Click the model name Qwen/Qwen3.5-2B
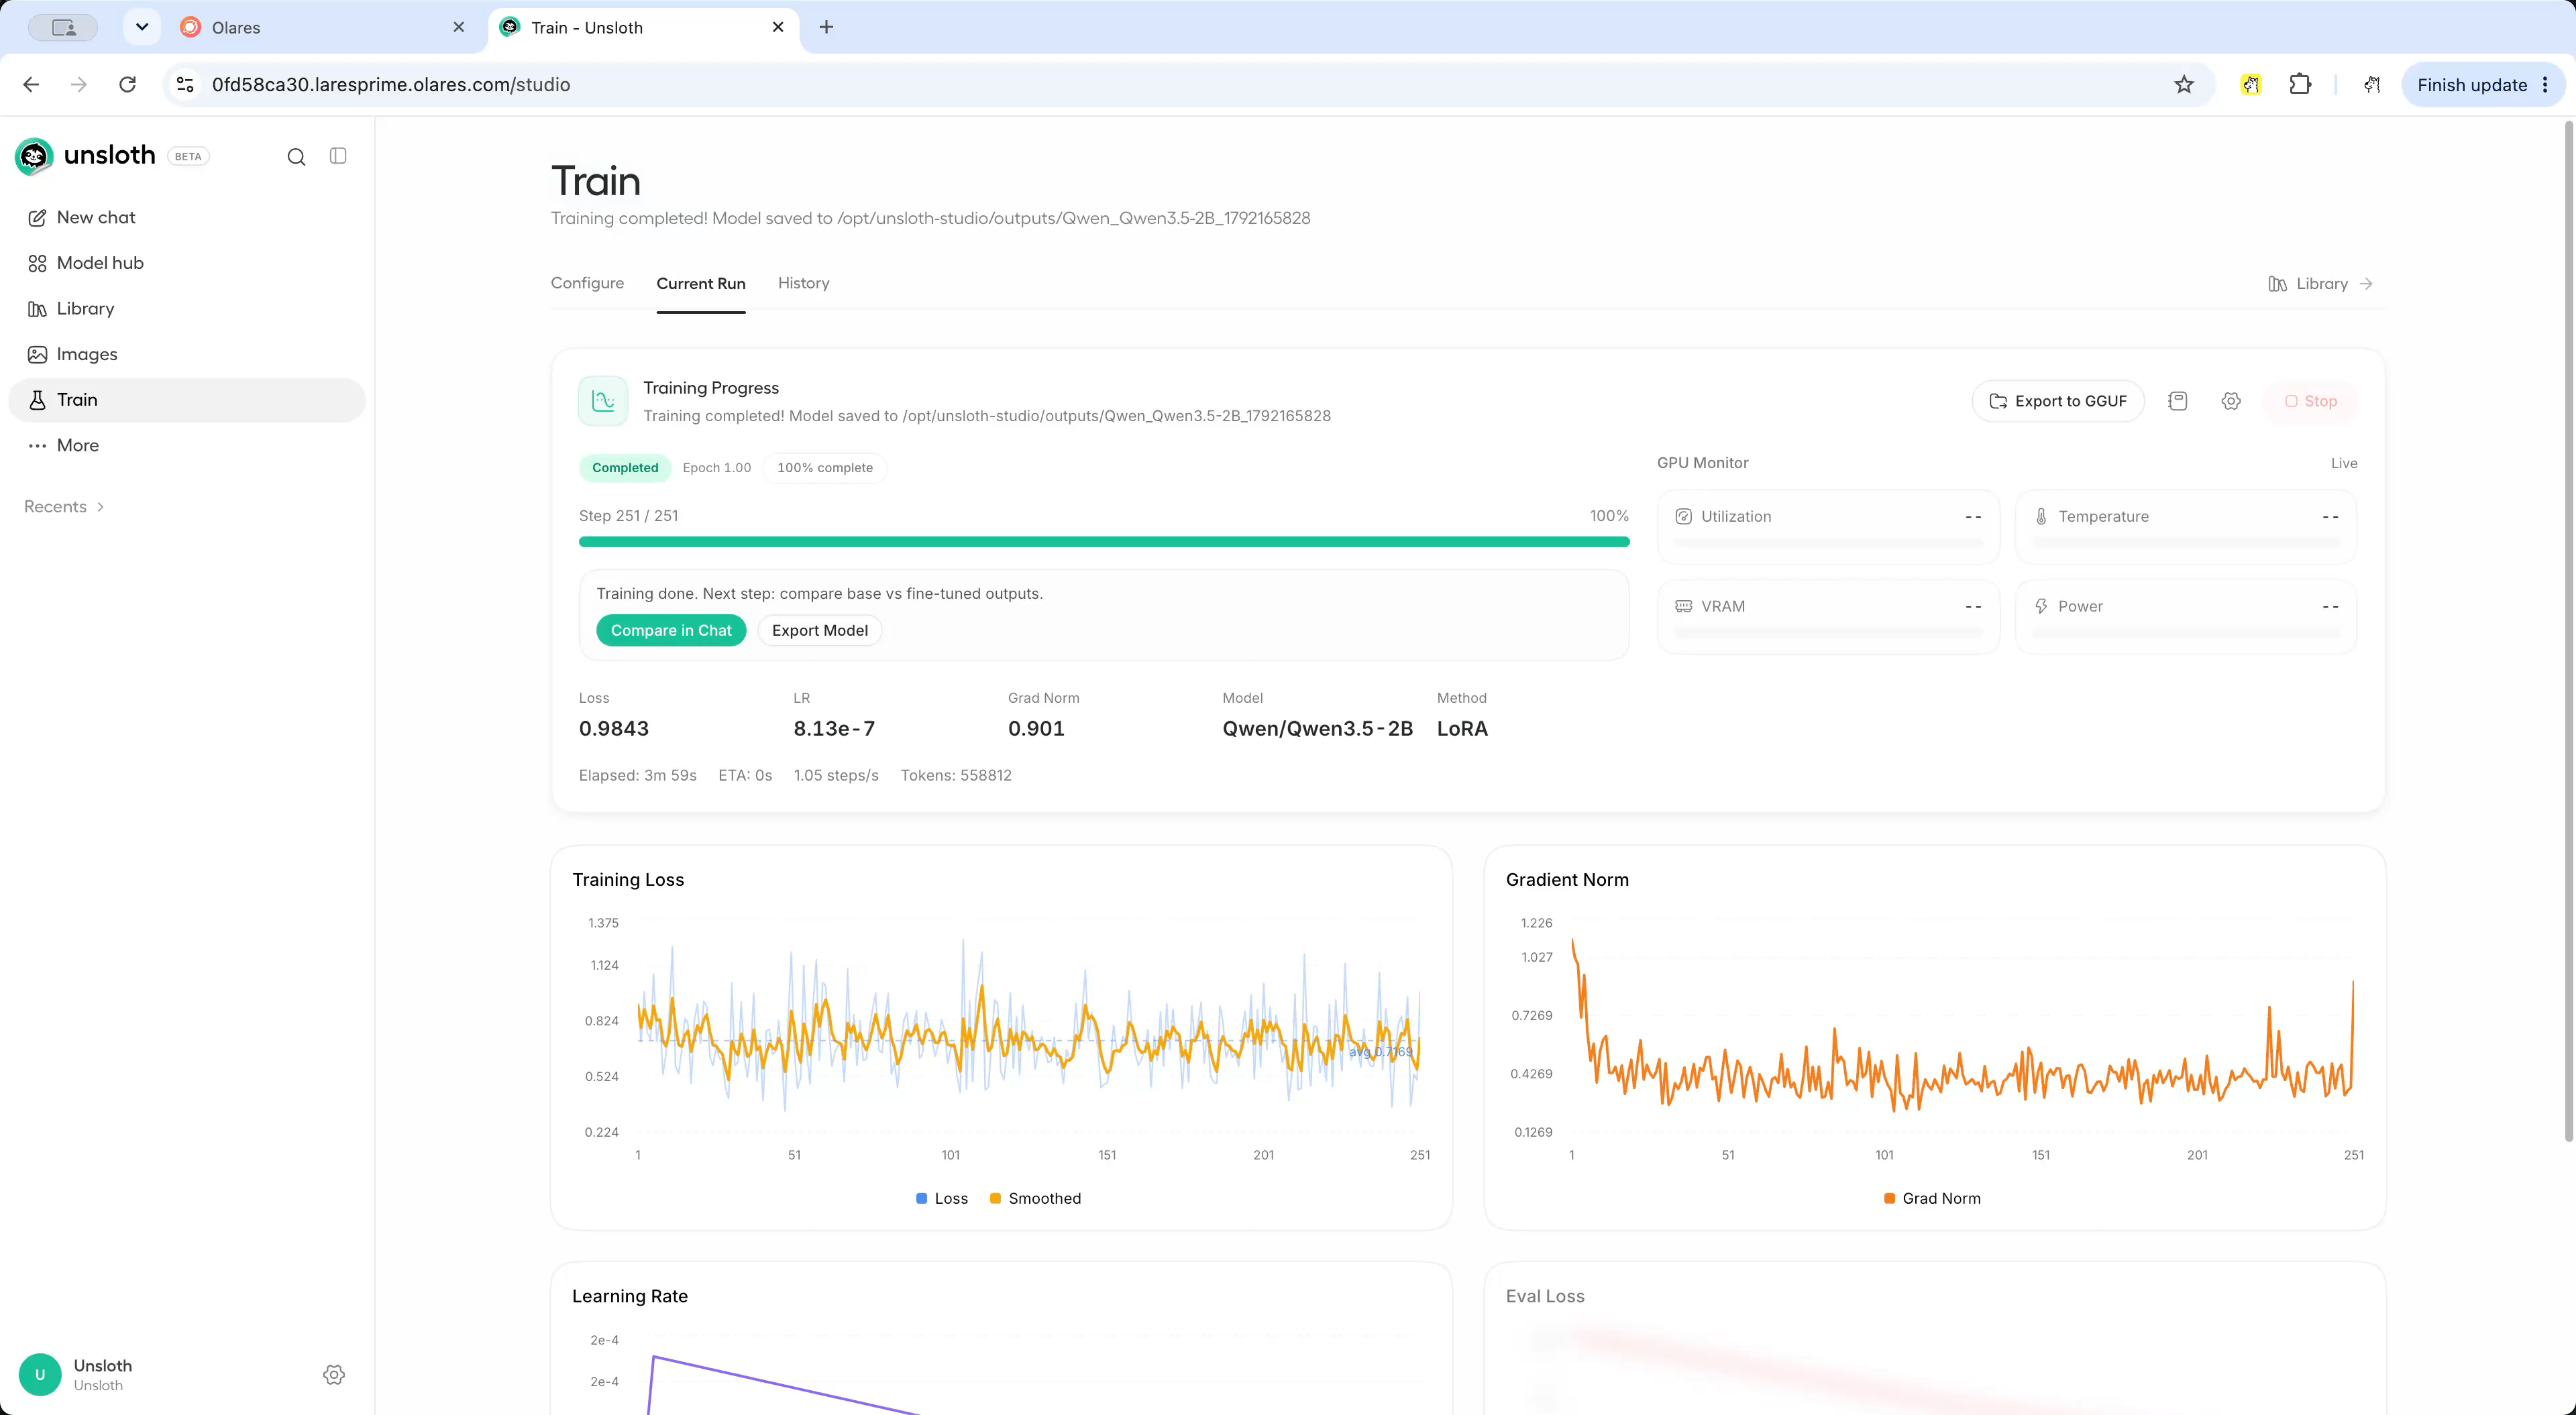Image resolution: width=2576 pixels, height=1415 pixels. coord(1317,729)
